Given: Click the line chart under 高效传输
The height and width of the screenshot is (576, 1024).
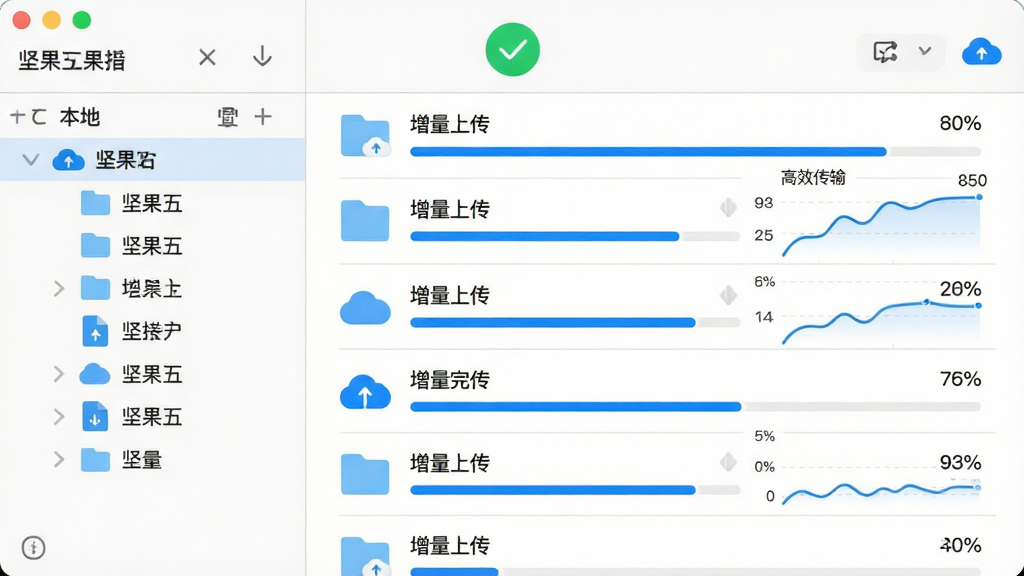Looking at the screenshot, I should (x=882, y=225).
